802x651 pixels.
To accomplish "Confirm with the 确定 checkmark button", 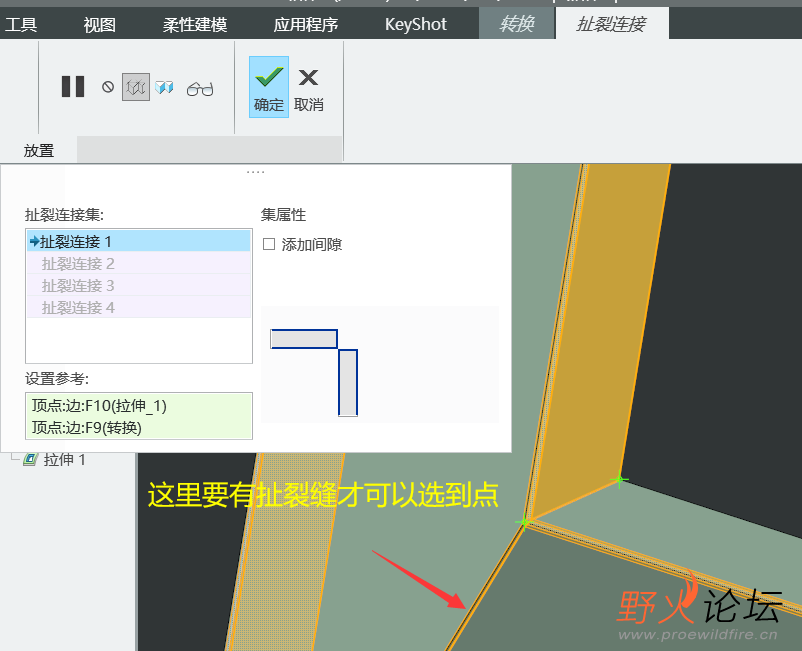I will click(269, 87).
